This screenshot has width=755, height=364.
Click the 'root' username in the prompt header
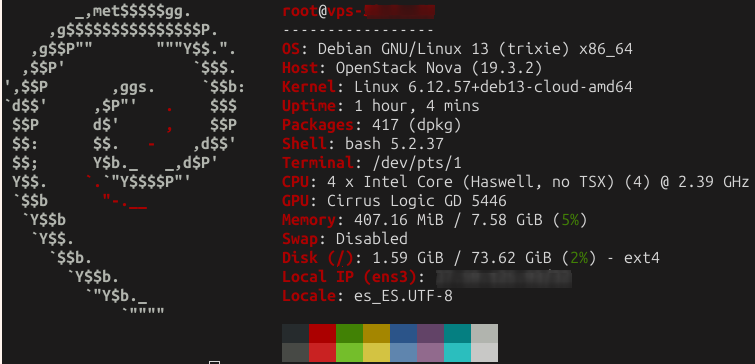[300, 11]
